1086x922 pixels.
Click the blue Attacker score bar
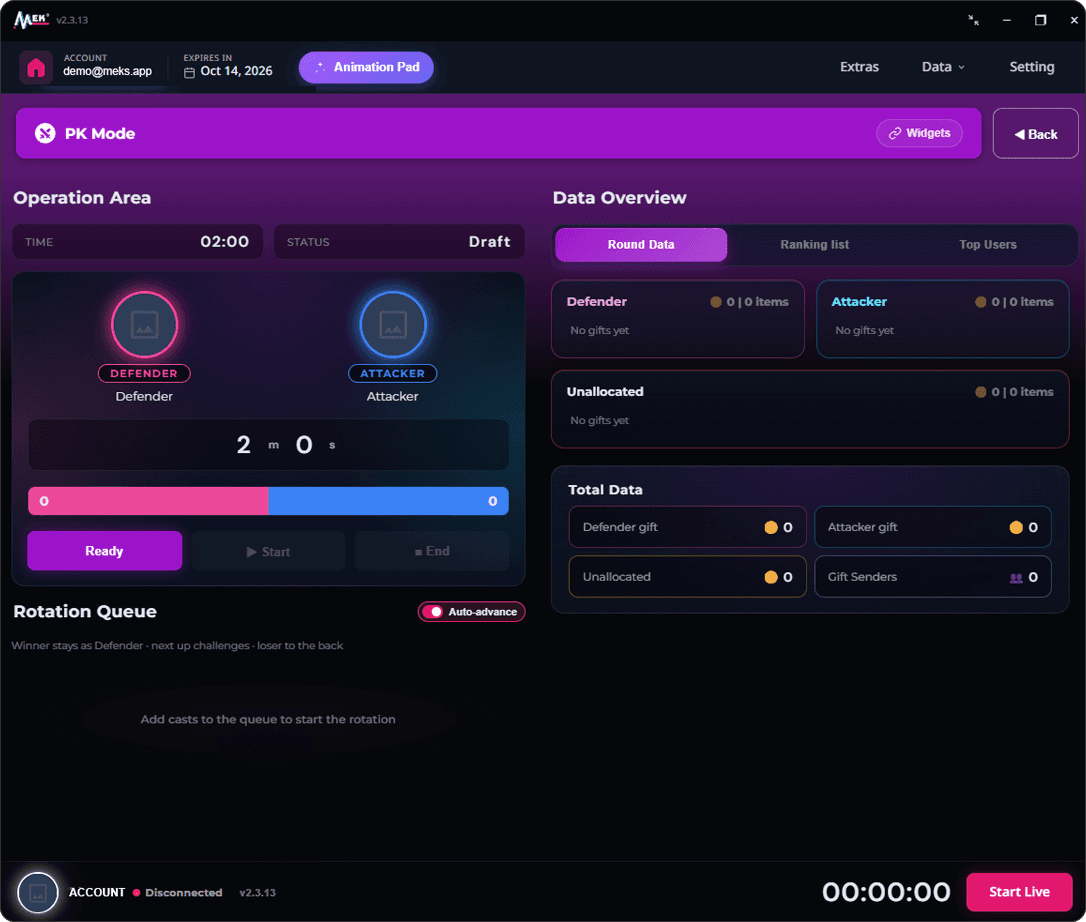pos(389,501)
